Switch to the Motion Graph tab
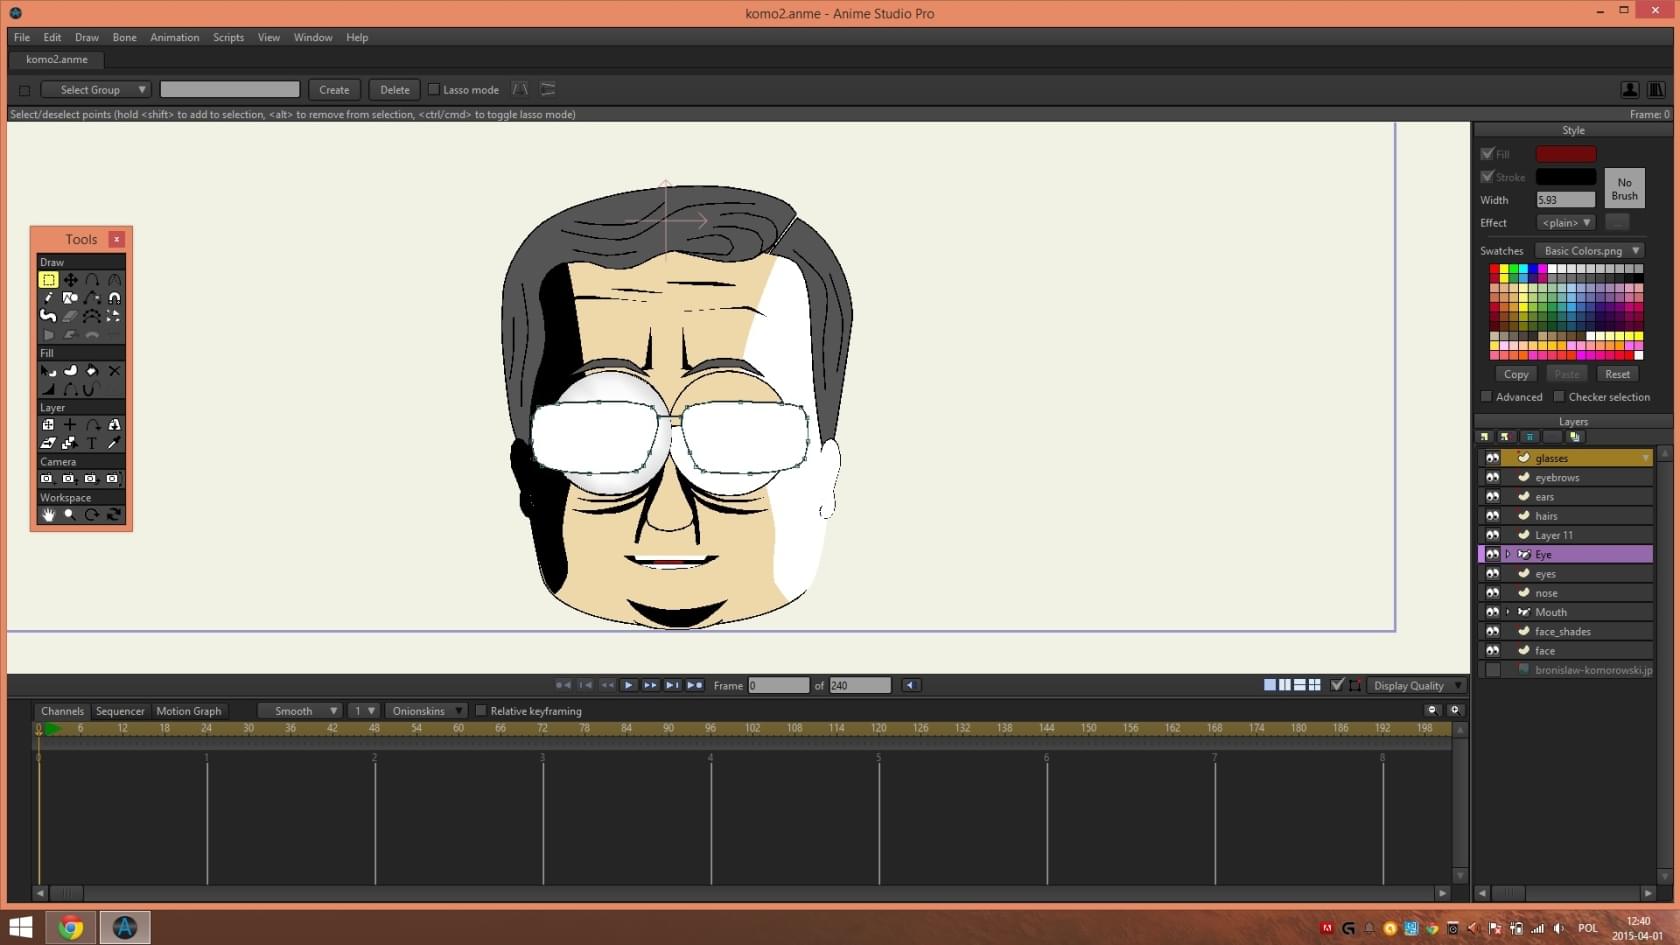1680x945 pixels. pos(189,711)
